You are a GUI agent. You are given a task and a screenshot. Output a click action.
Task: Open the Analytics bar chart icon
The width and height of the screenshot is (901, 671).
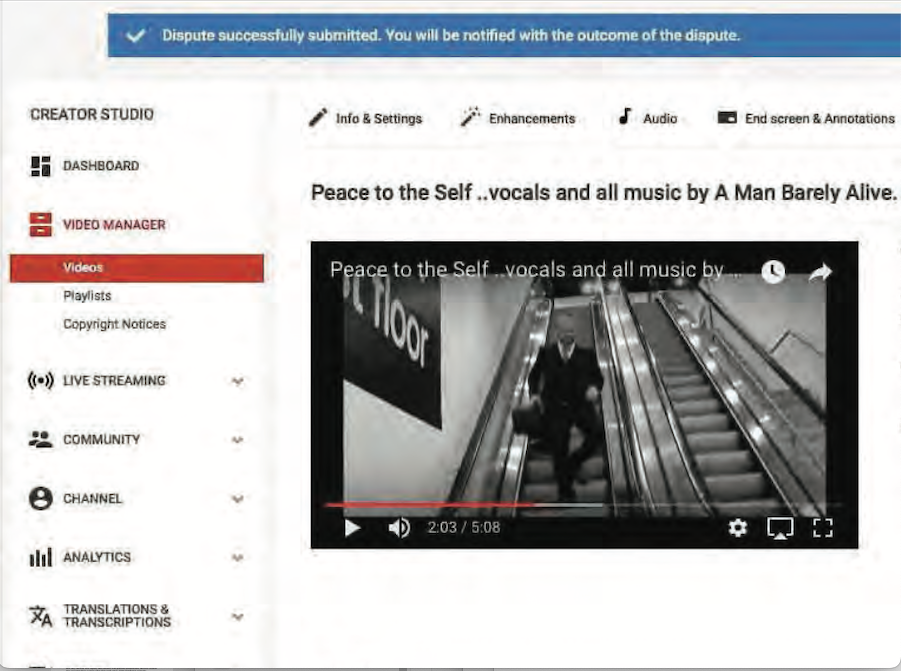(x=40, y=557)
